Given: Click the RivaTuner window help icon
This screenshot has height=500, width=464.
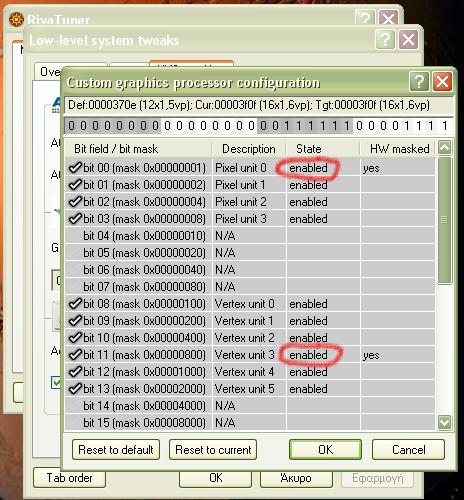Looking at the screenshot, I should pyautogui.click(x=365, y=18).
